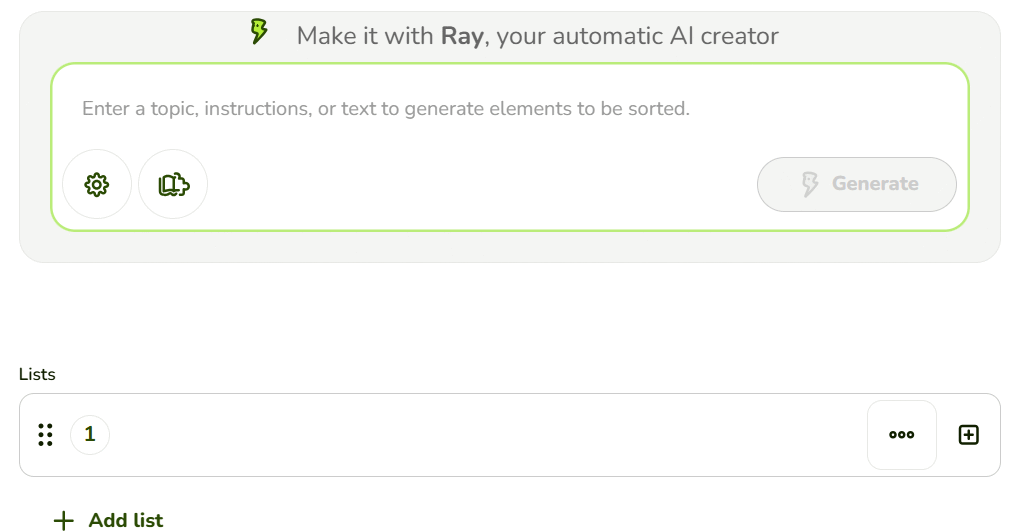
Task: Click the Generate button
Action: pyautogui.click(x=856, y=184)
